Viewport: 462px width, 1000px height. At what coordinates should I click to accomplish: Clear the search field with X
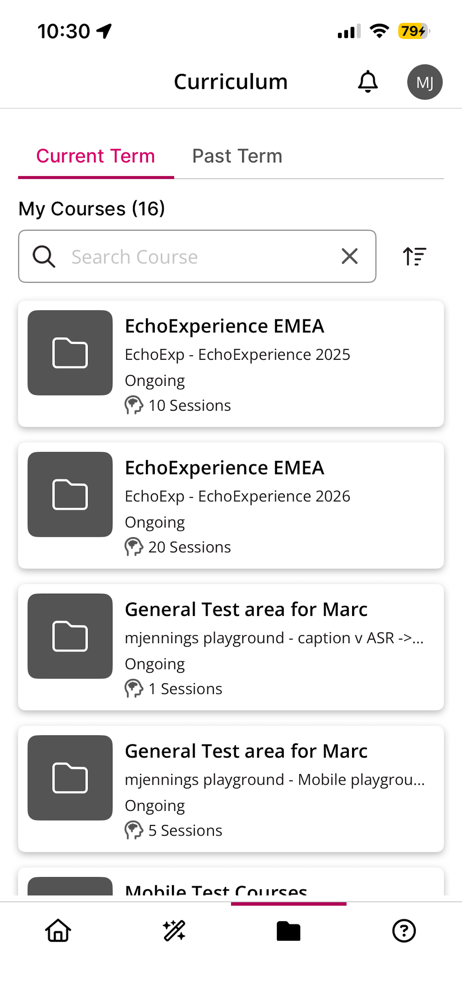pyautogui.click(x=350, y=256)
